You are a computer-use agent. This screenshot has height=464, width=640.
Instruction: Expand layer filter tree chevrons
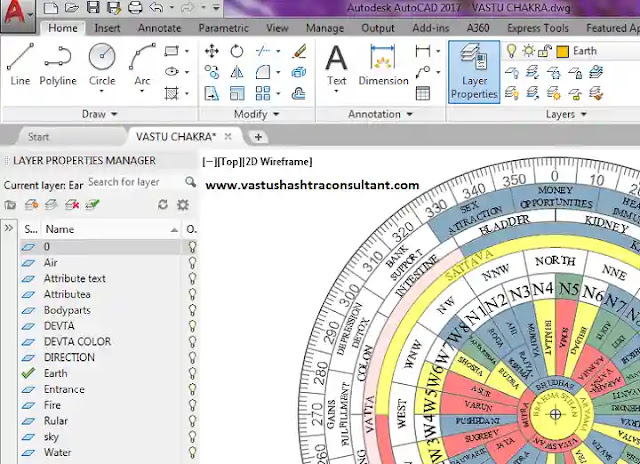(9, 228)
